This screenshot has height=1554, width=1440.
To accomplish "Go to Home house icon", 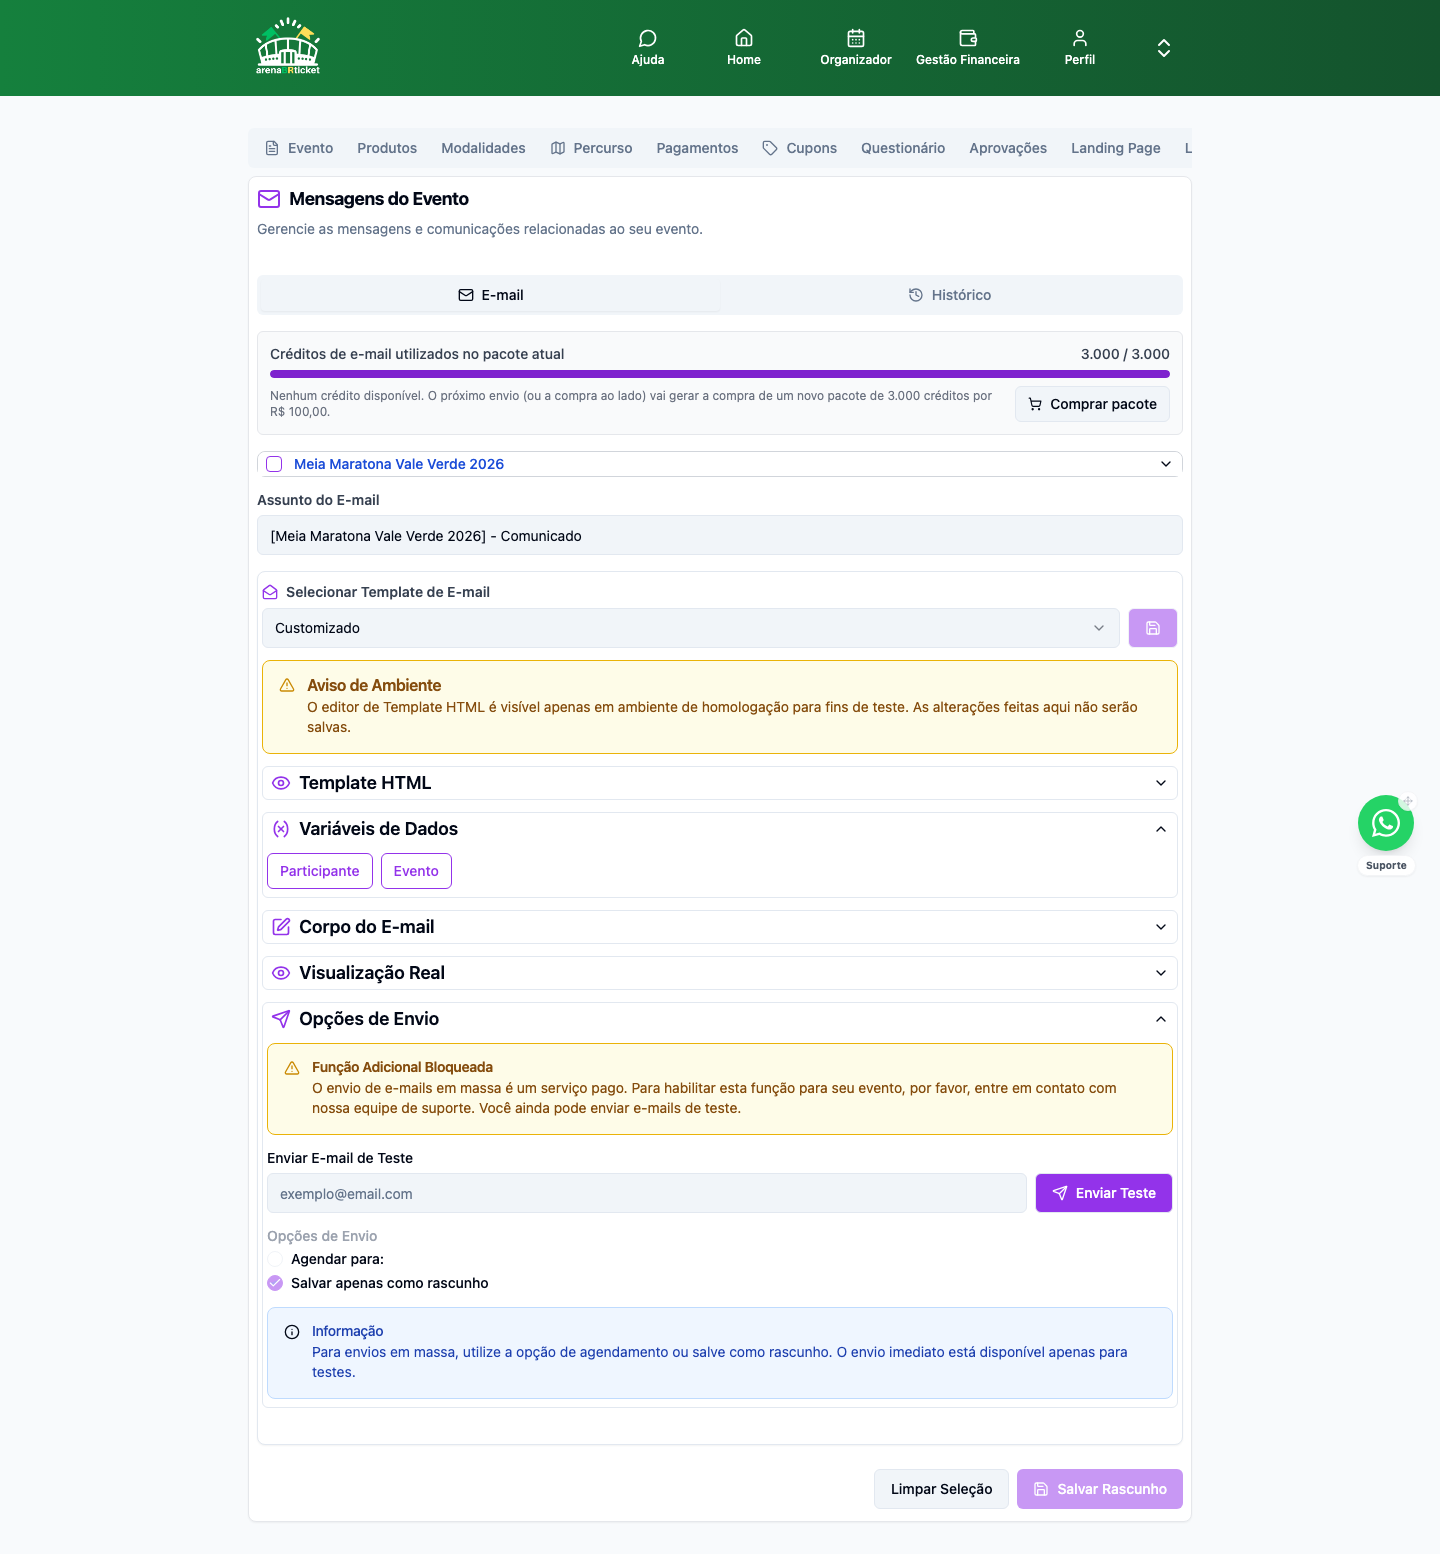I will pyautogui.click(x=744, y=38).
